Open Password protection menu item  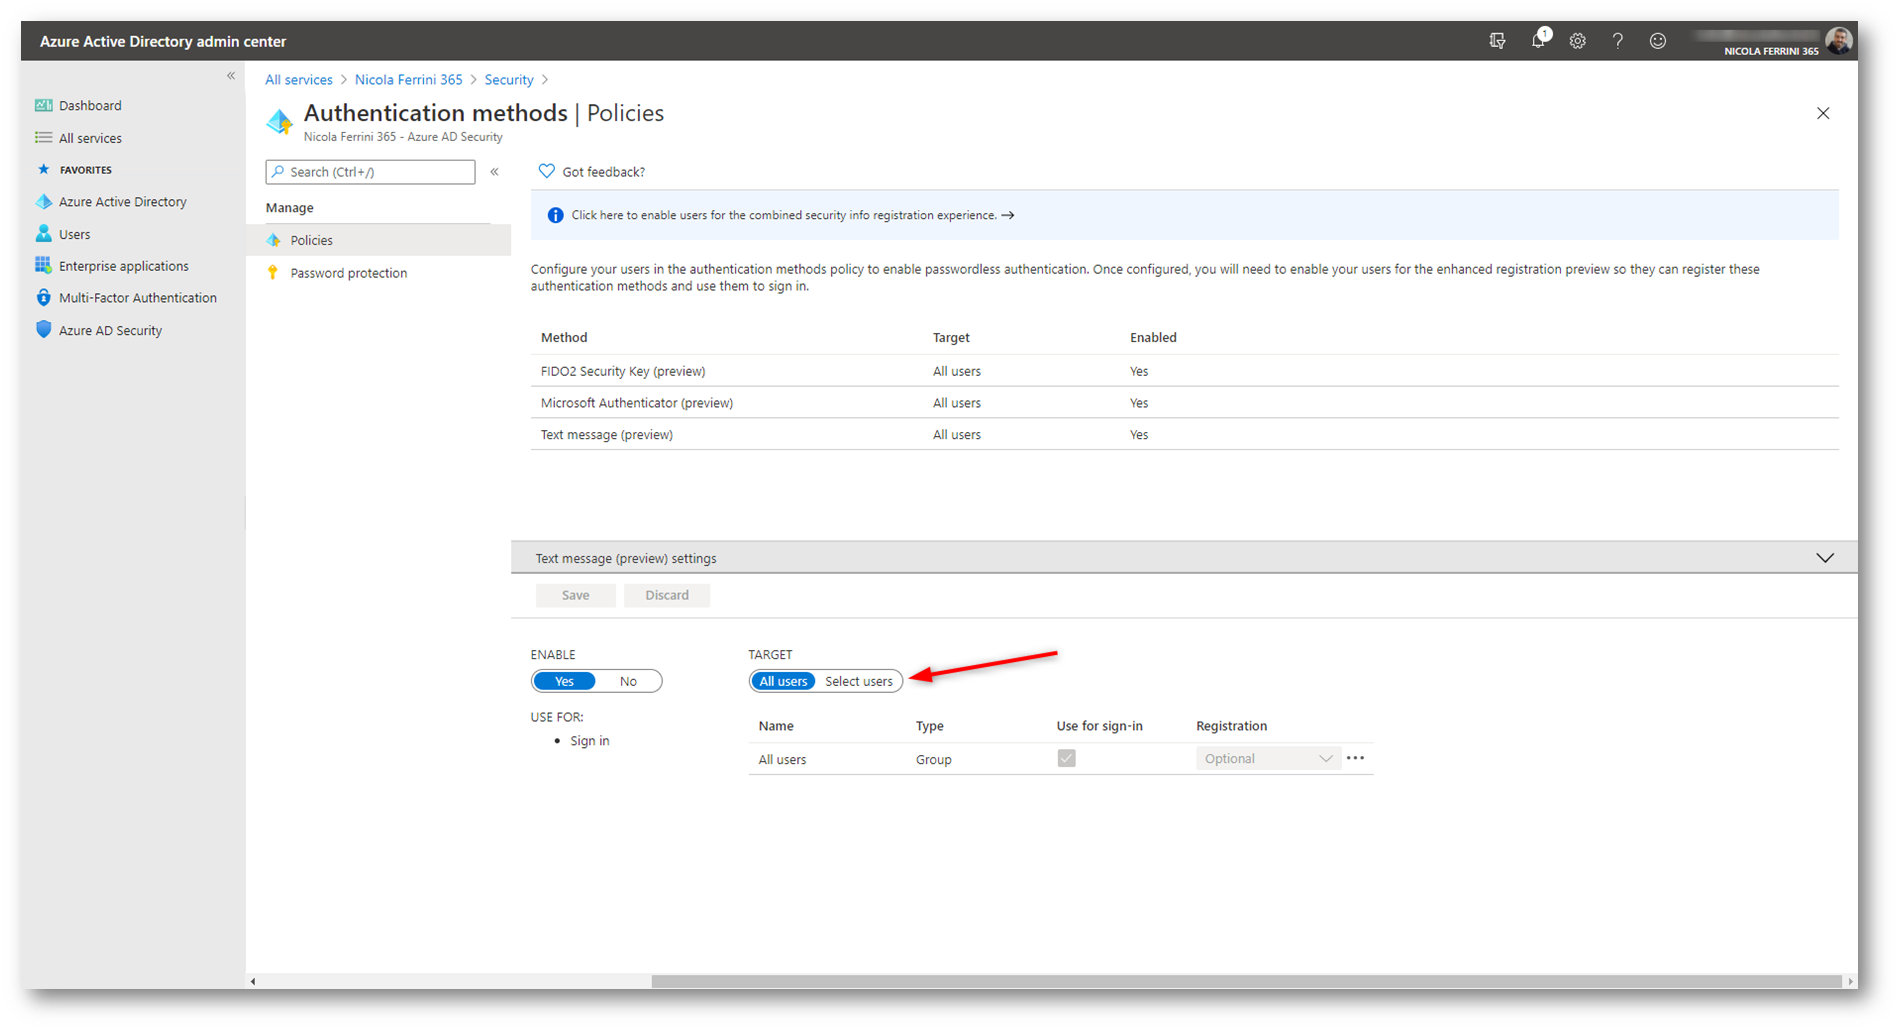(378, 273)
